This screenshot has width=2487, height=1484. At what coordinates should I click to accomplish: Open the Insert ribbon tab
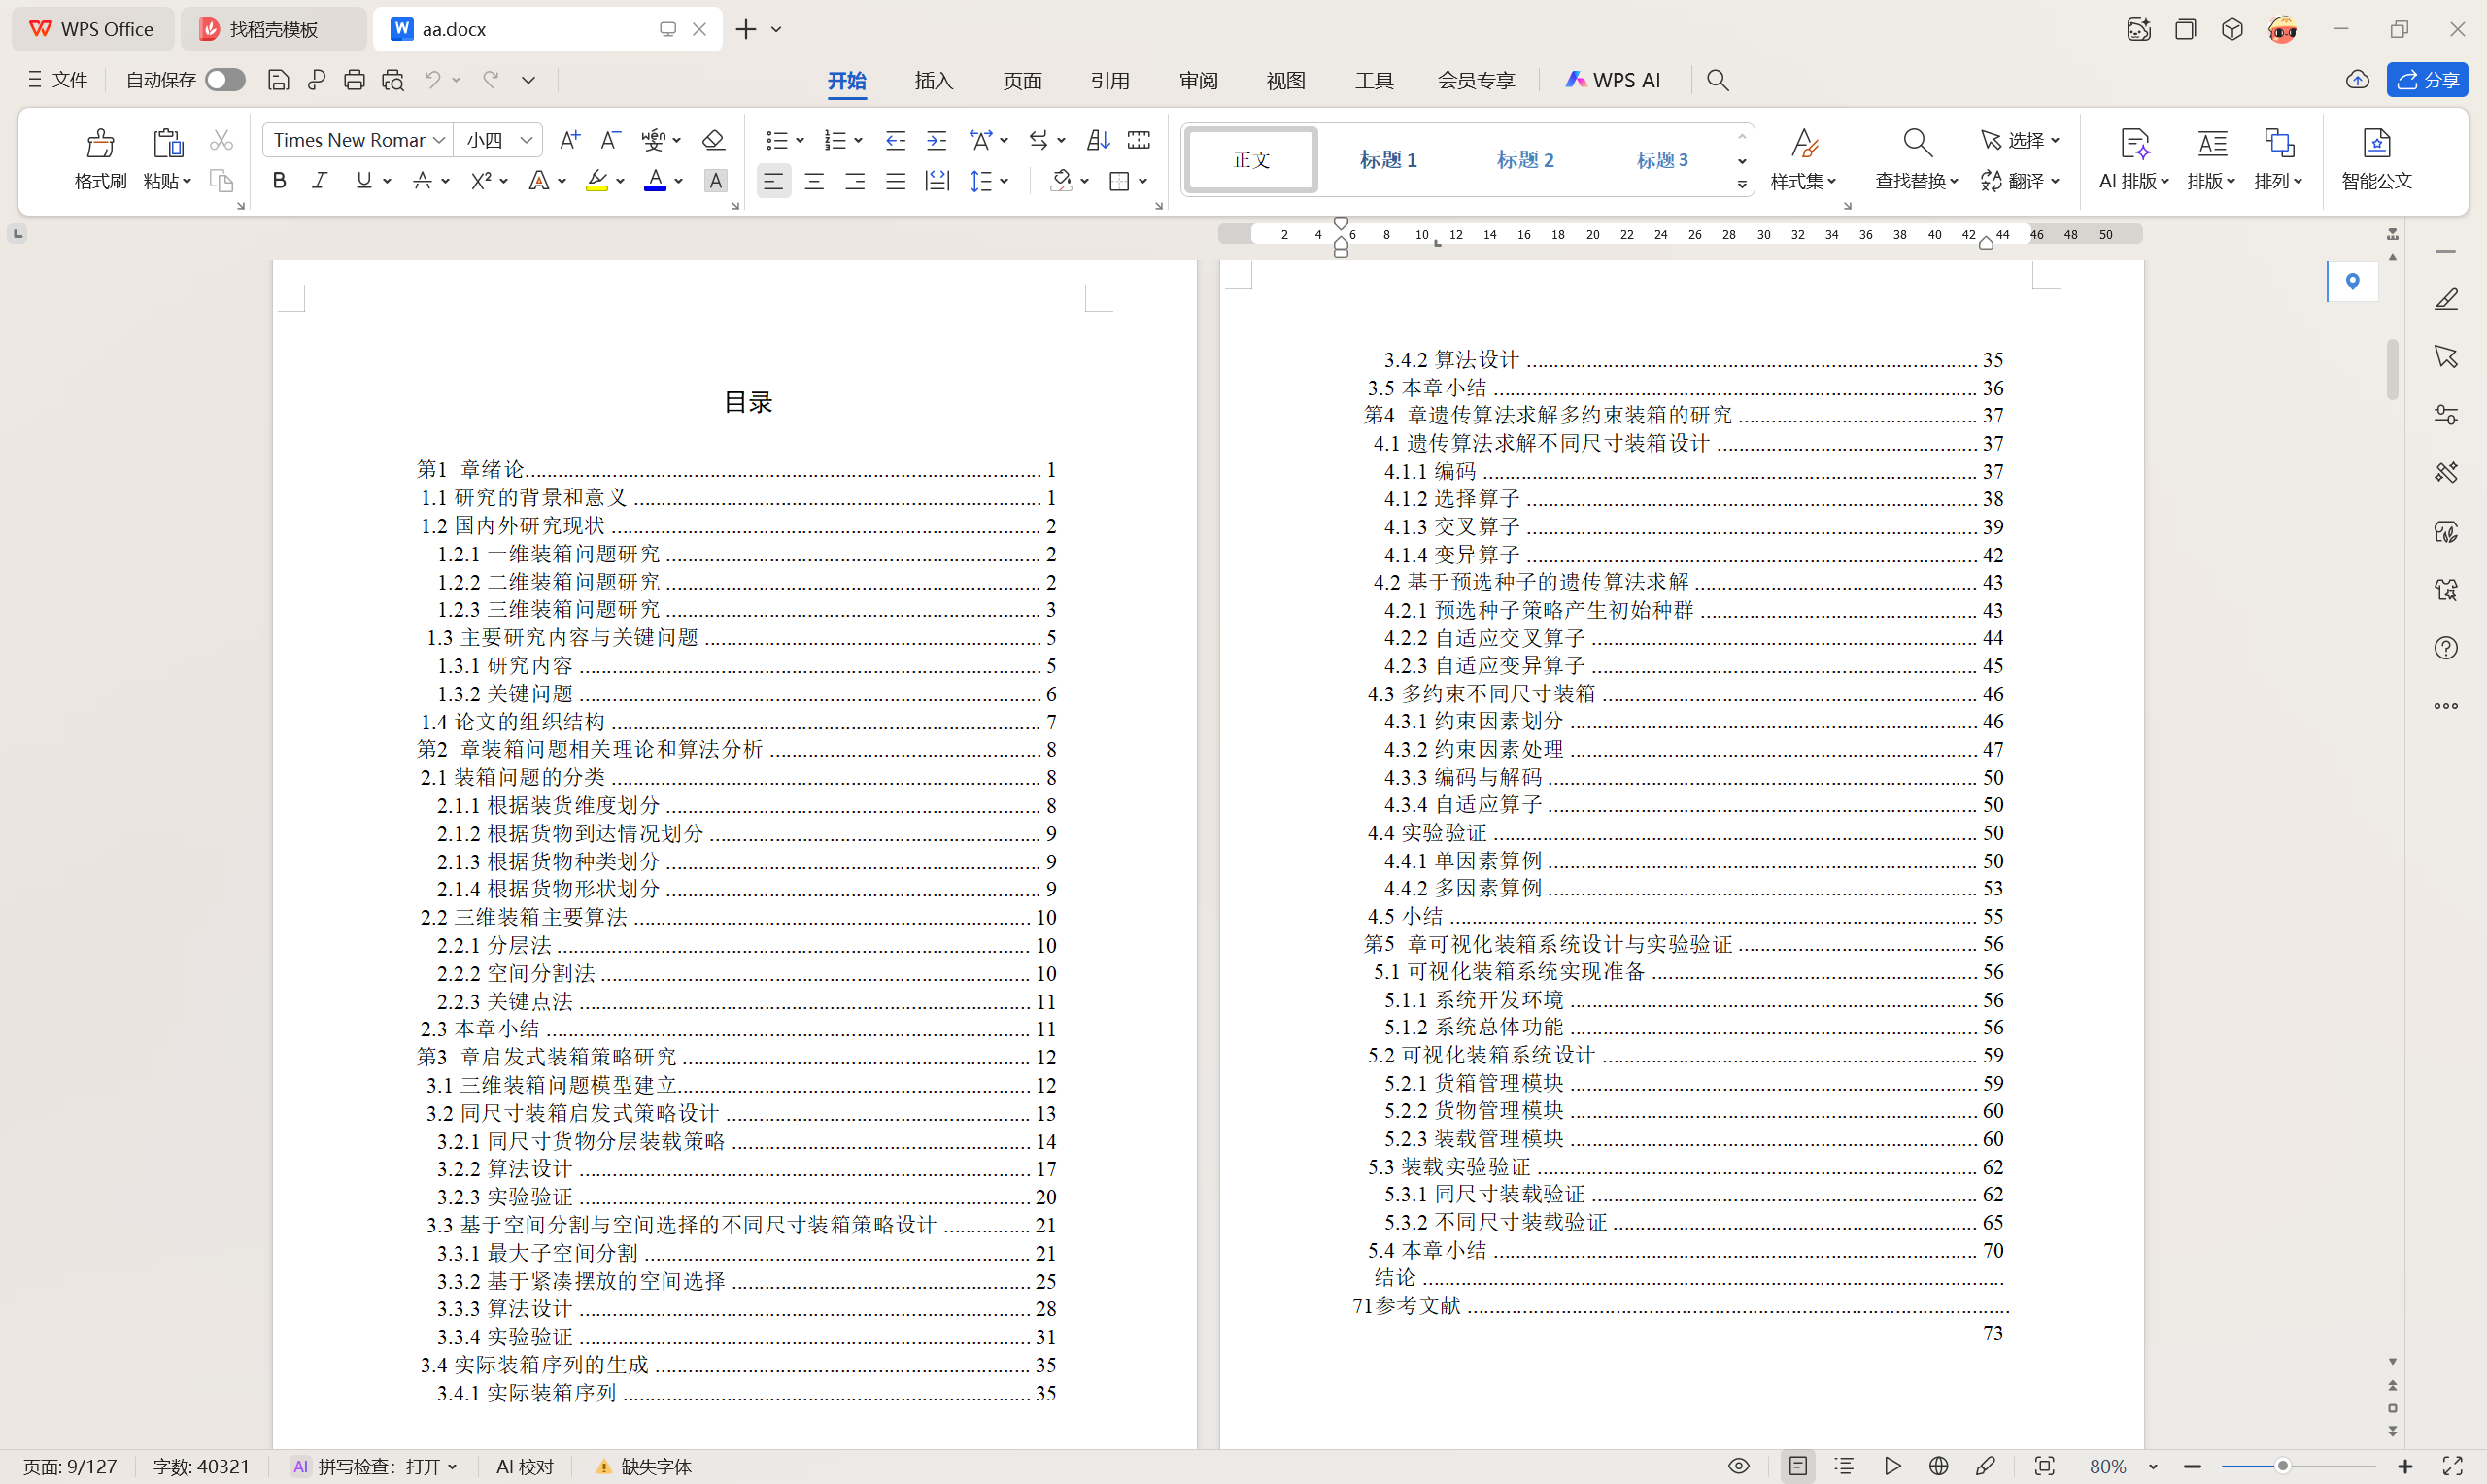pyautogui.click(x=933, y=80)
